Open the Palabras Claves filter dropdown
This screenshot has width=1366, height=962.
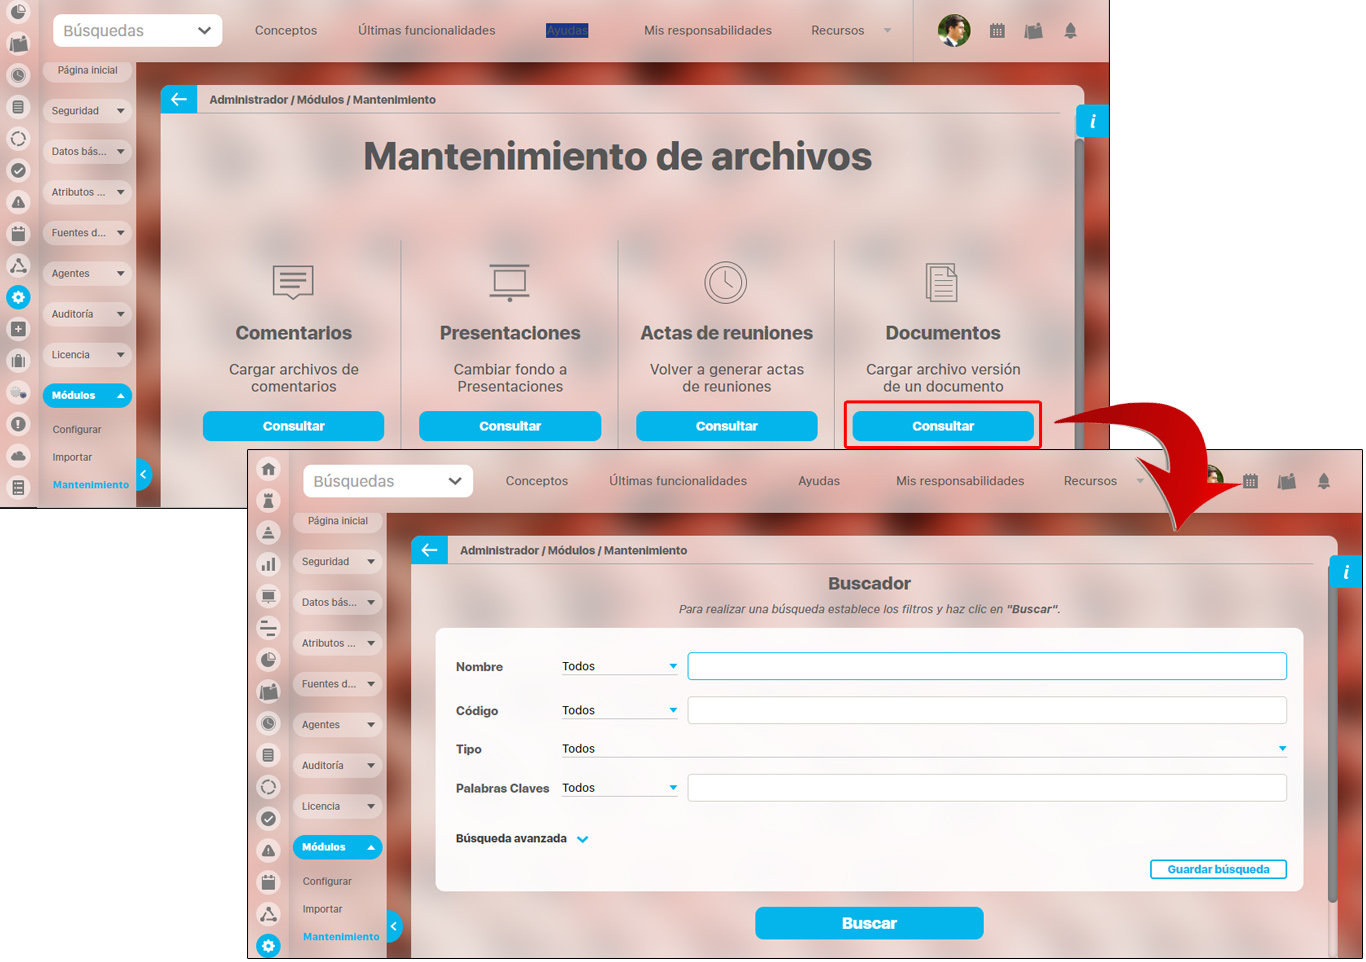(x=619, y=788)
